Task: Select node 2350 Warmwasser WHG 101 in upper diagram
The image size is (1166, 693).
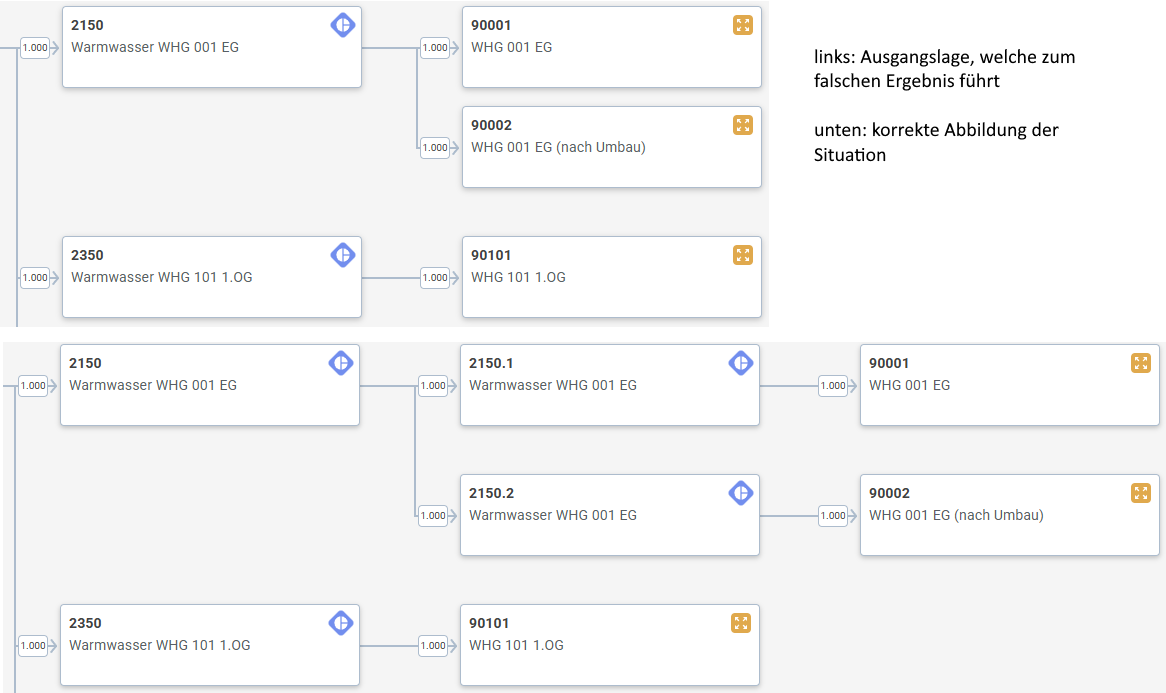Action: (211, 277)
